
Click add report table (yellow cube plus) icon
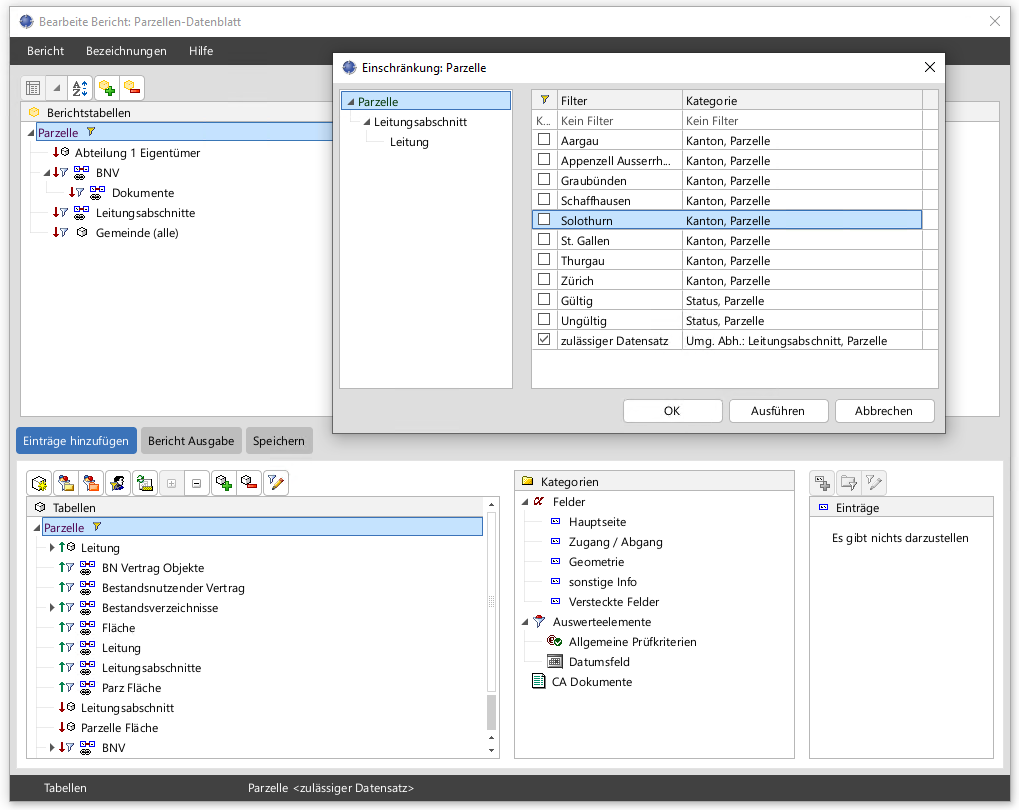[x=107, y=88]
